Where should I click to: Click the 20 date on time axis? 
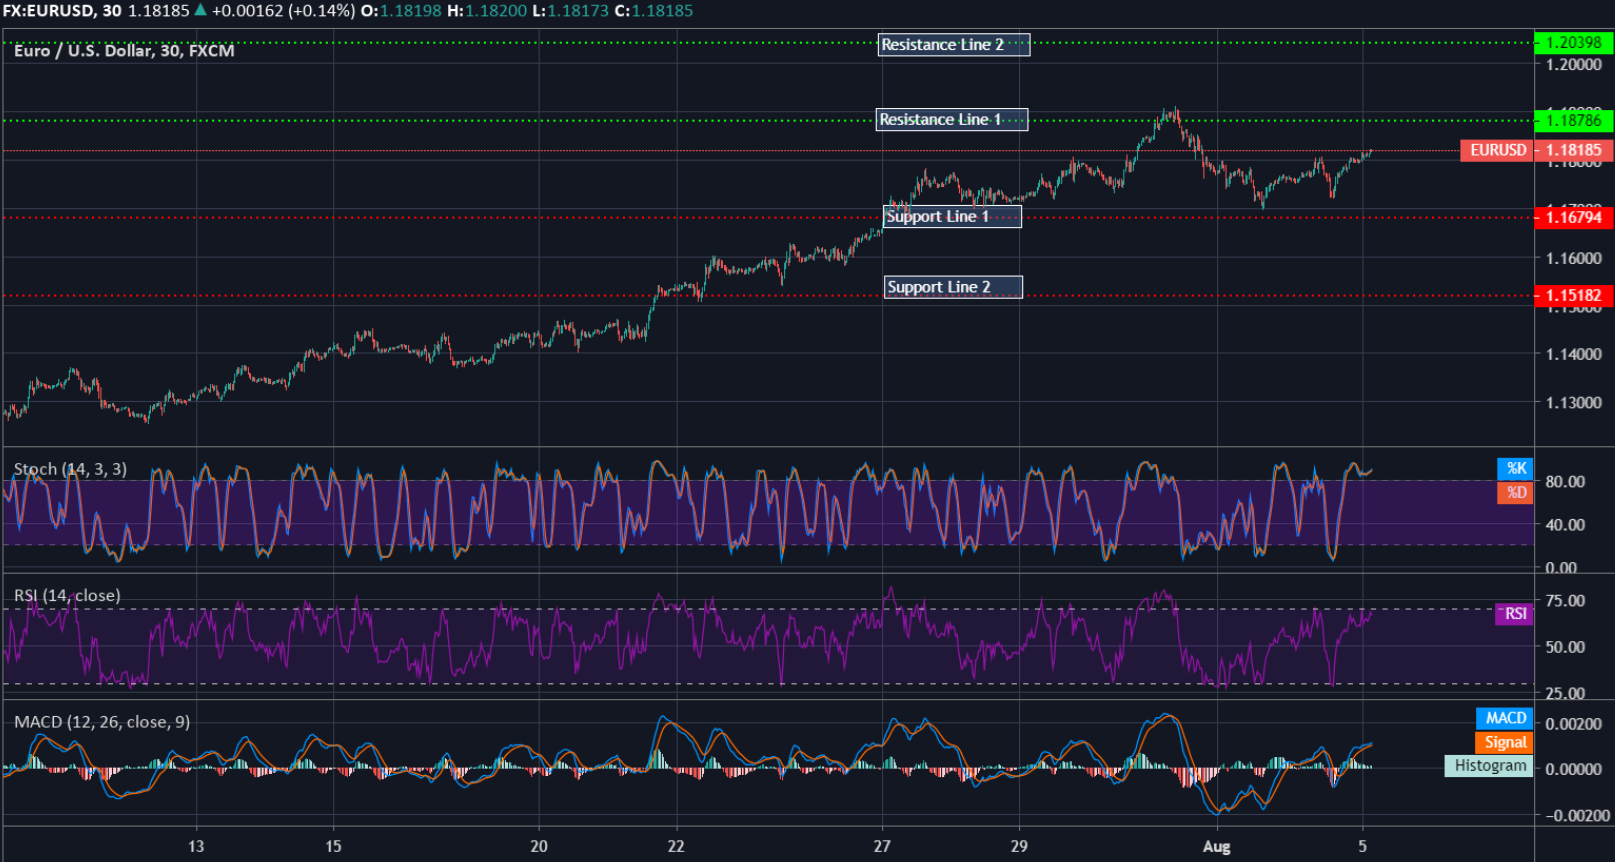[539, 846]
